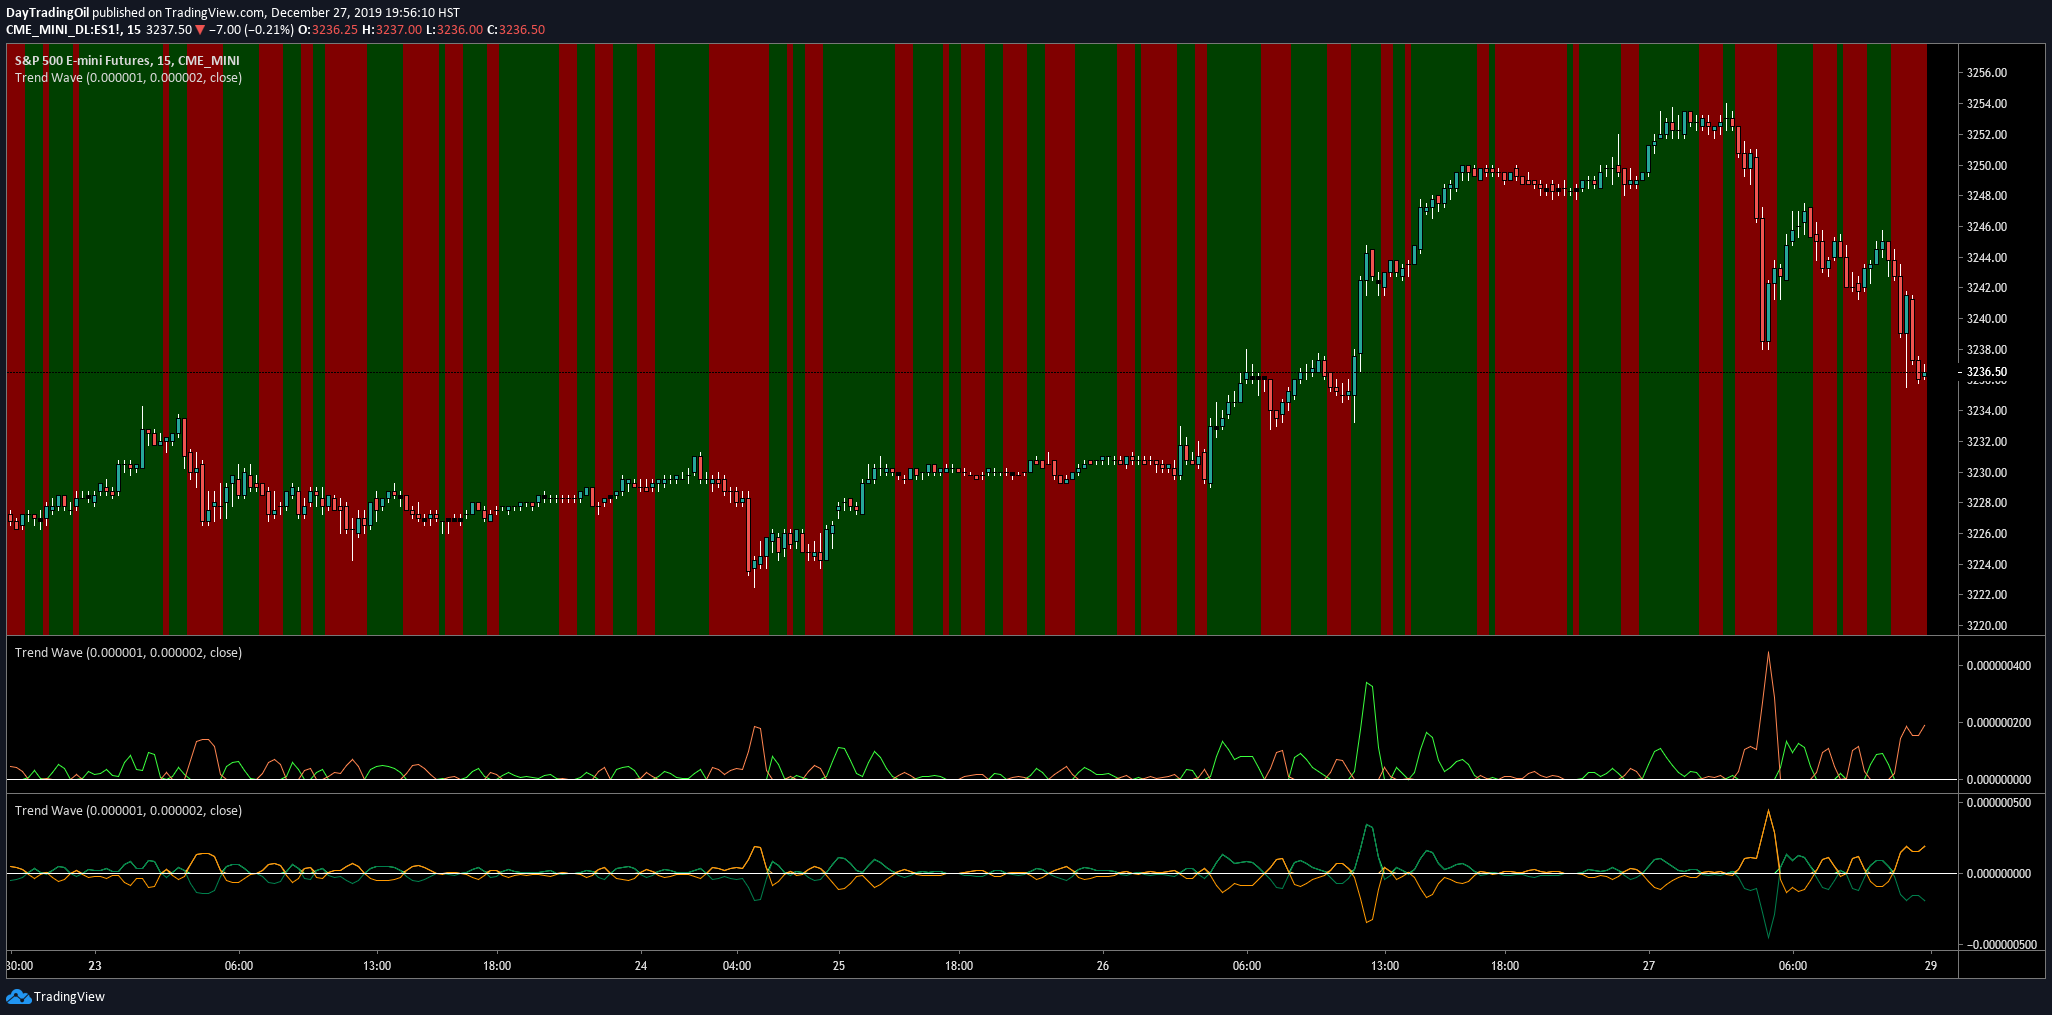Click the CME_MINI_DL:ES1! symbol ticker text
Screen dimensions: 2052x1015
(x=65, y=30)
